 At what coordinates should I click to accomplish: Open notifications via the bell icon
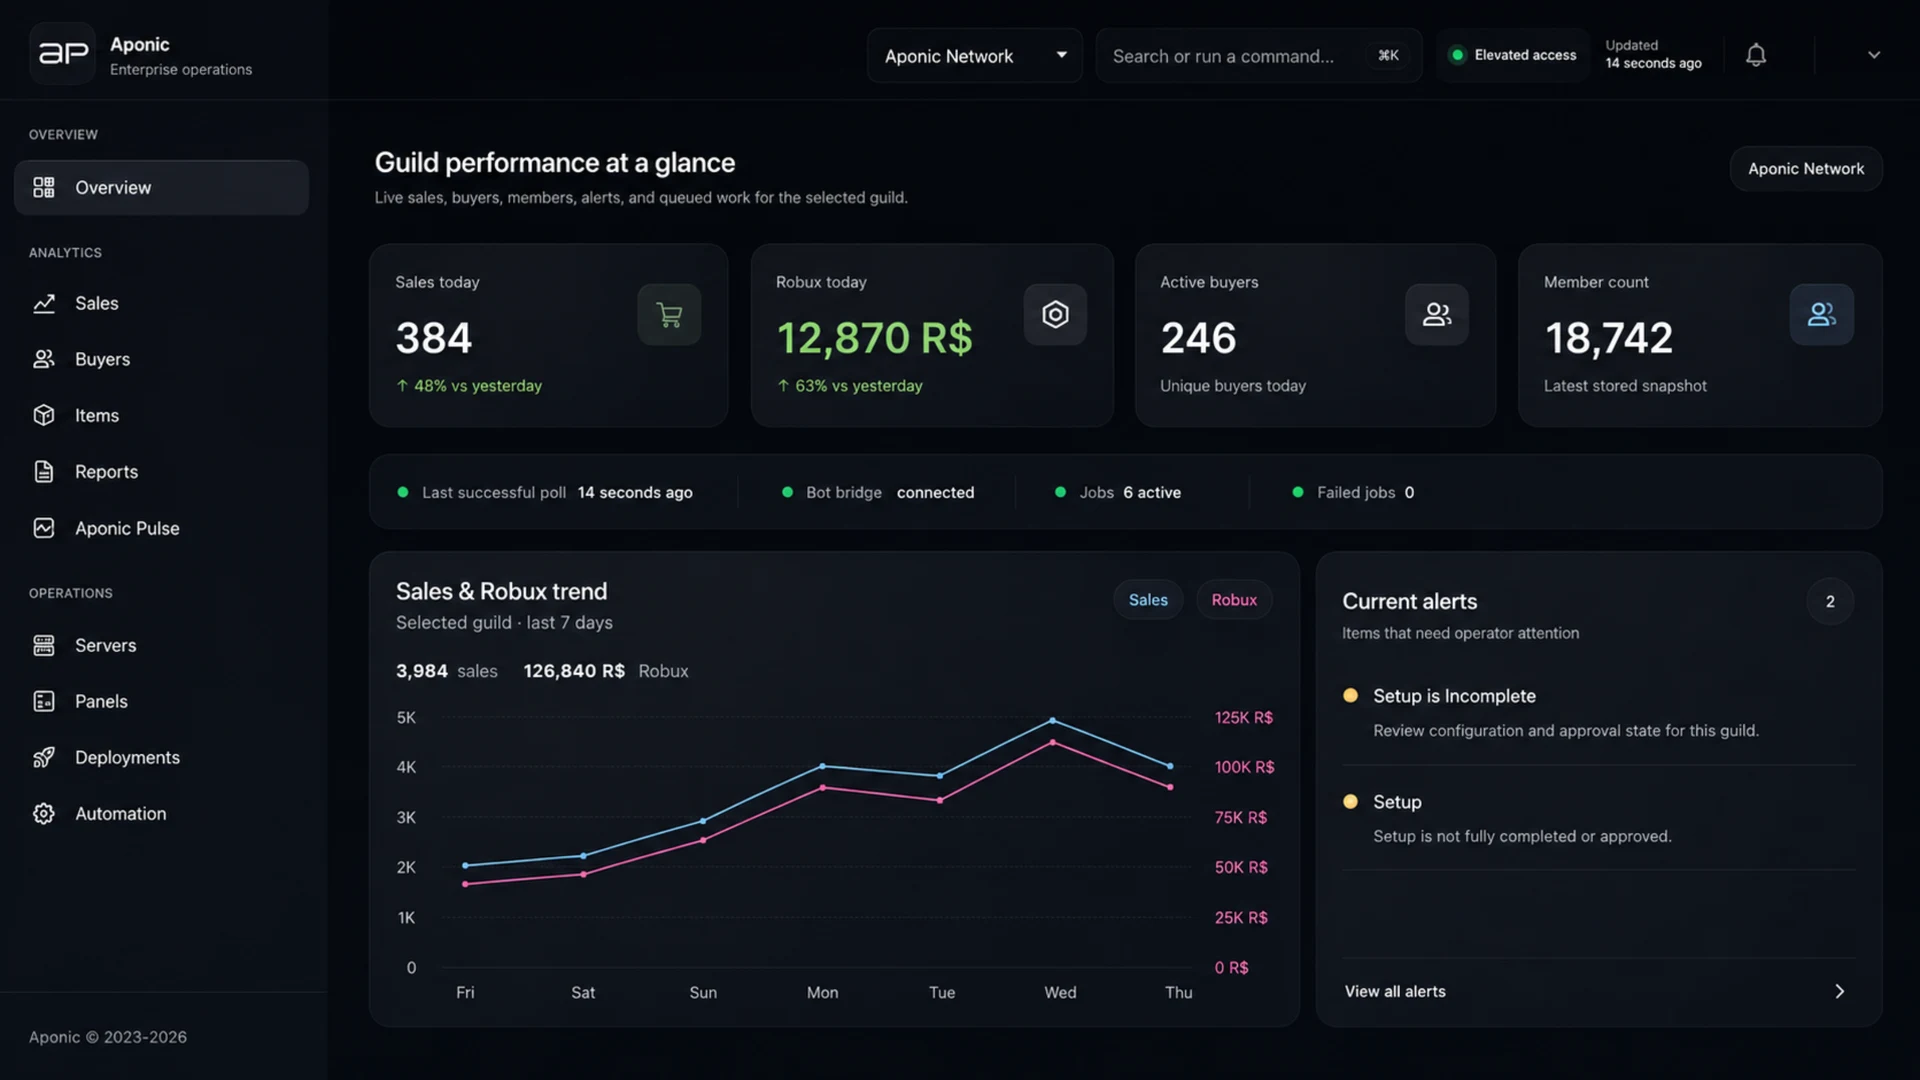[1756, 55]
